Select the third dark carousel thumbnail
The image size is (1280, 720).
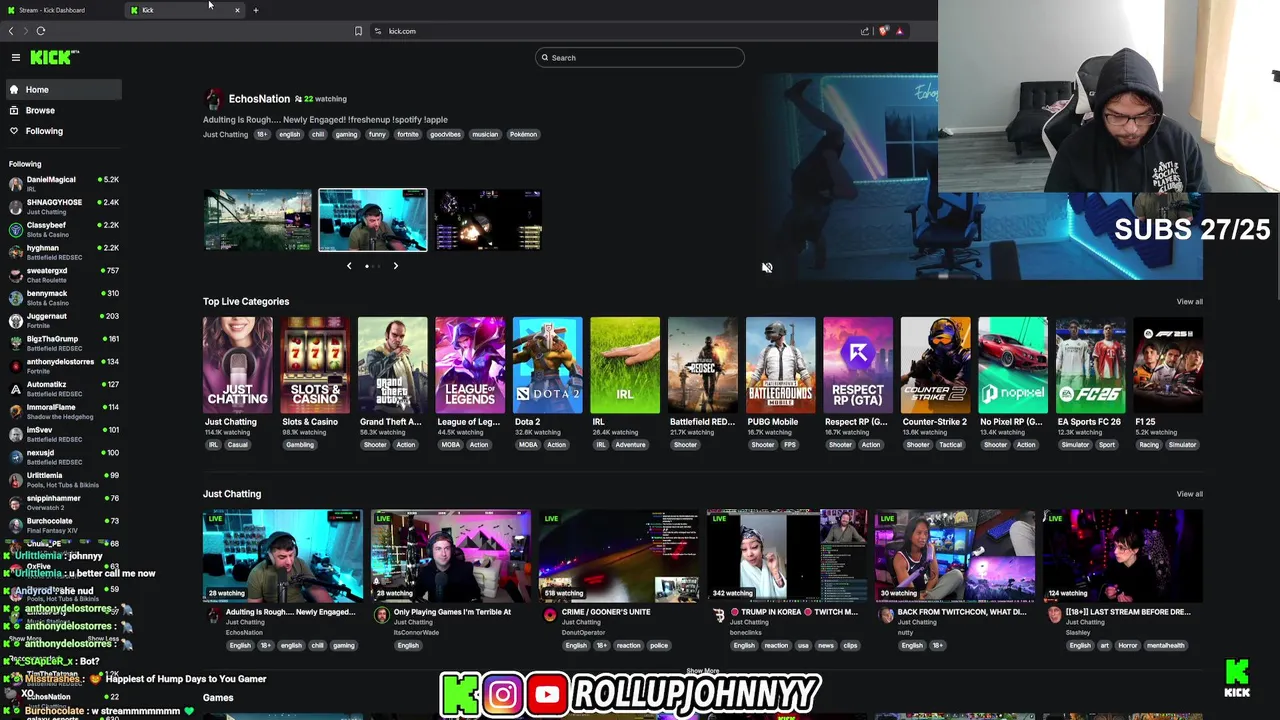click(x=488, y=220)
